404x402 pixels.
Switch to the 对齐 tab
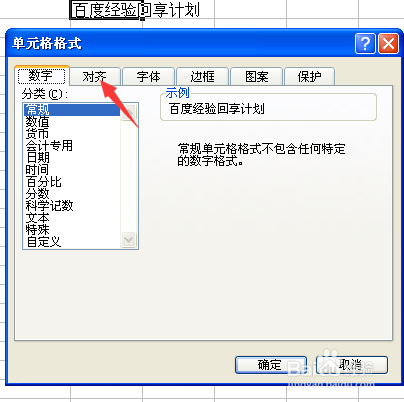click(95, 77)
